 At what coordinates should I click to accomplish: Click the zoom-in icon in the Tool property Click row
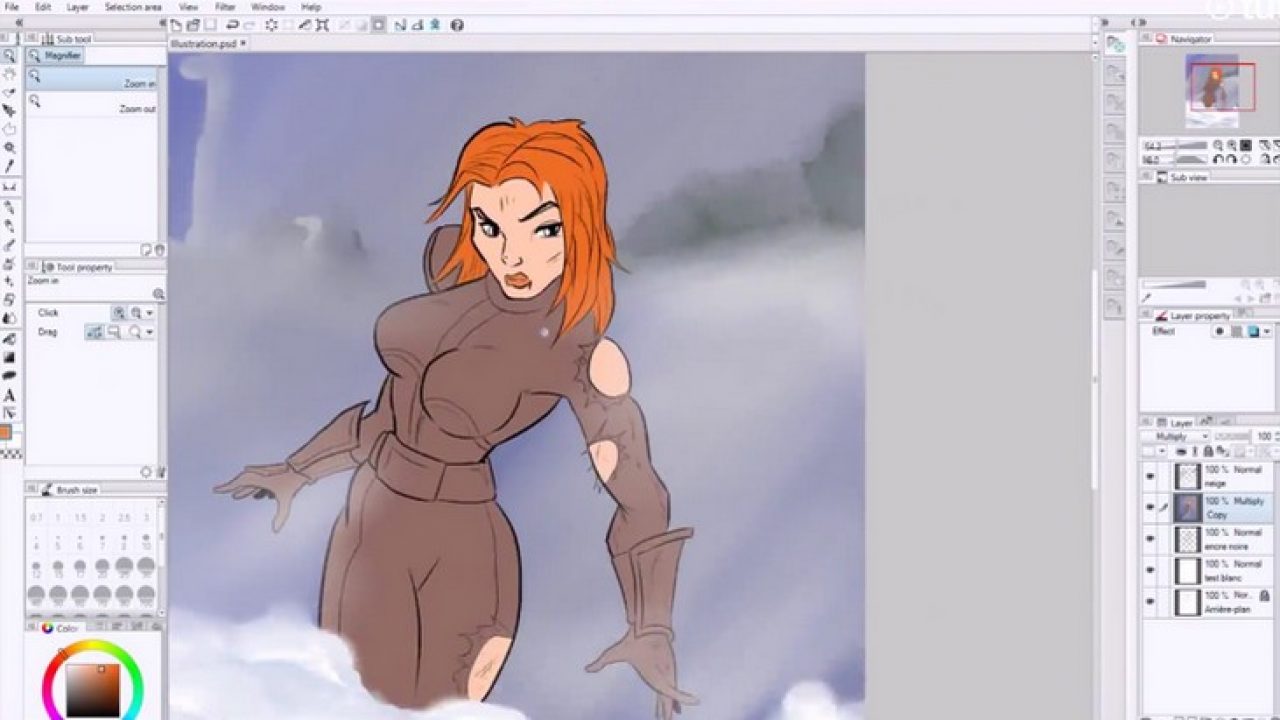pos(119,313)
